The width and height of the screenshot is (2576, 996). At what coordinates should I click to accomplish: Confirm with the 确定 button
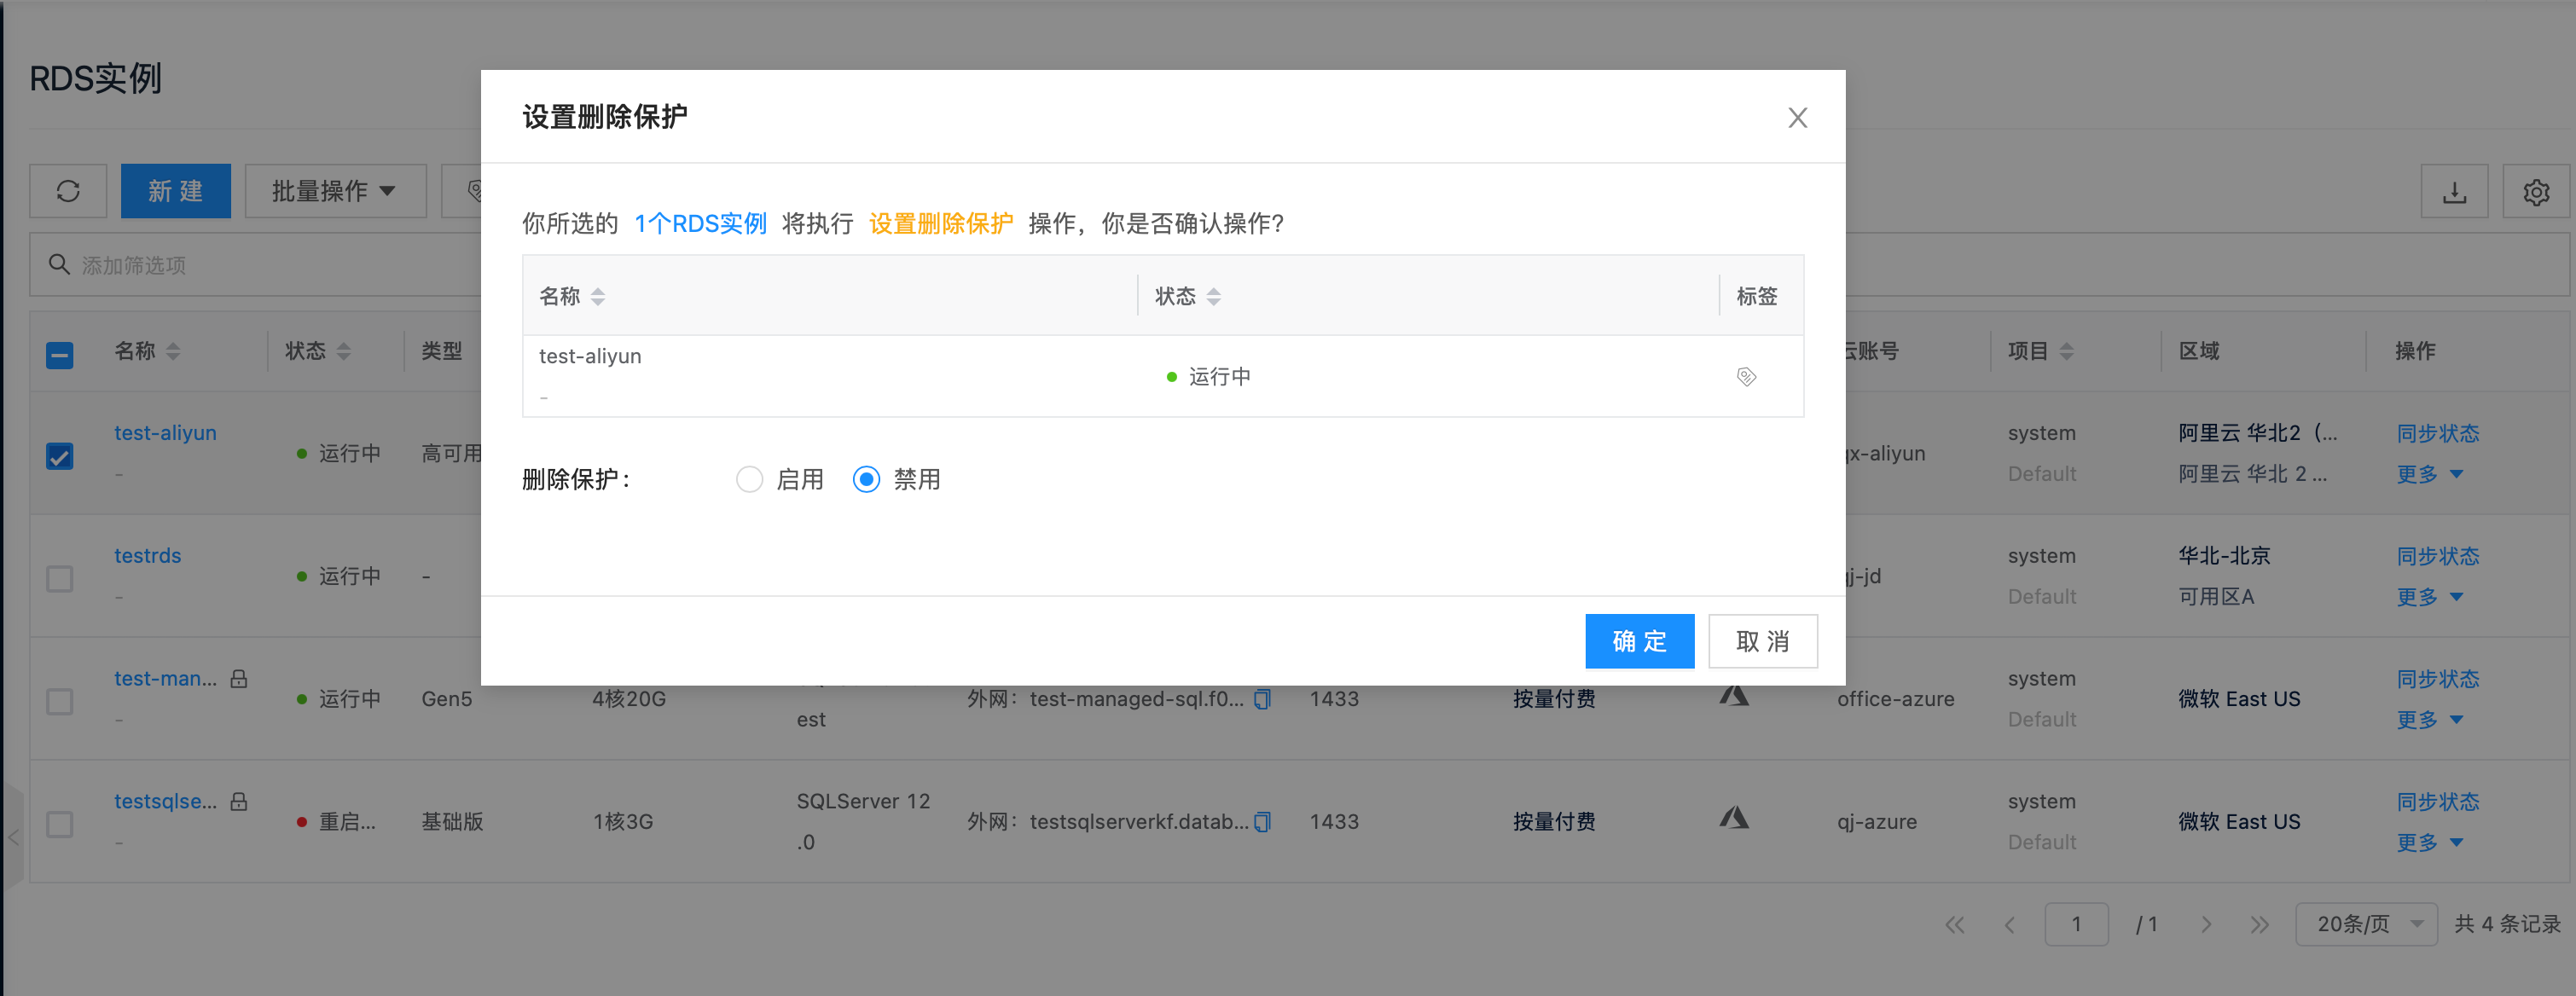(1639, 641)
